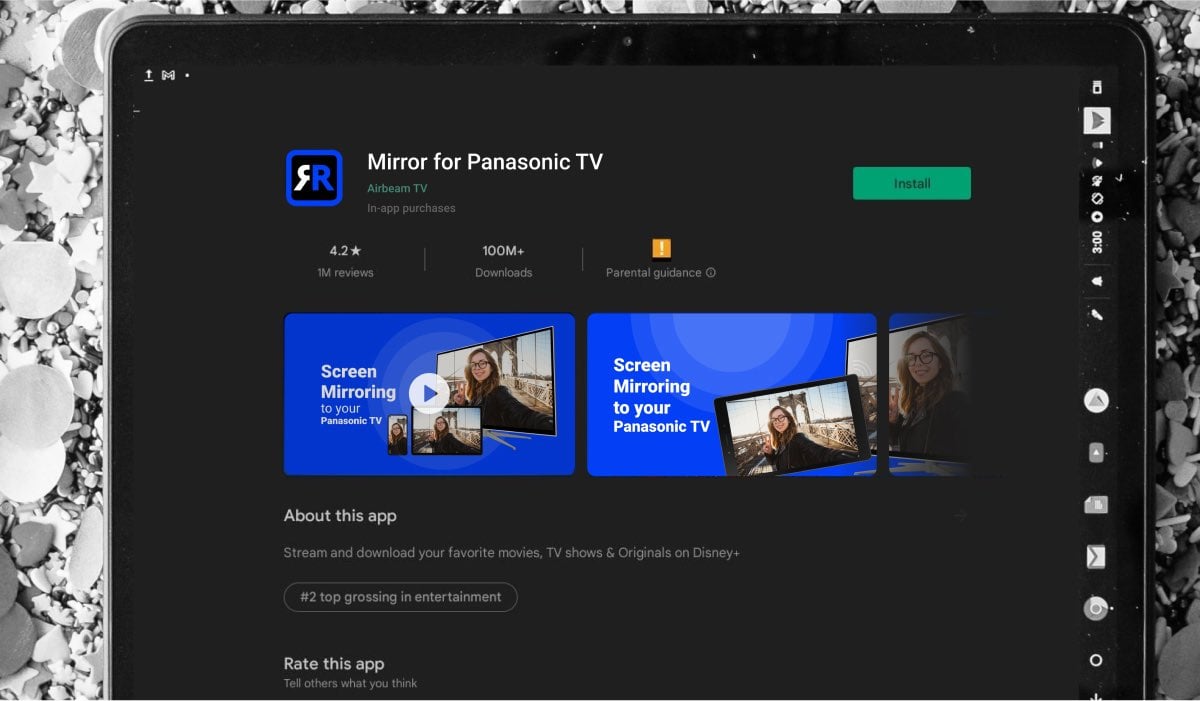This screenshot has width=1200, height=701.
Task: Play the Screen Mirroring preview video
Action: click(x=429, y=394)
